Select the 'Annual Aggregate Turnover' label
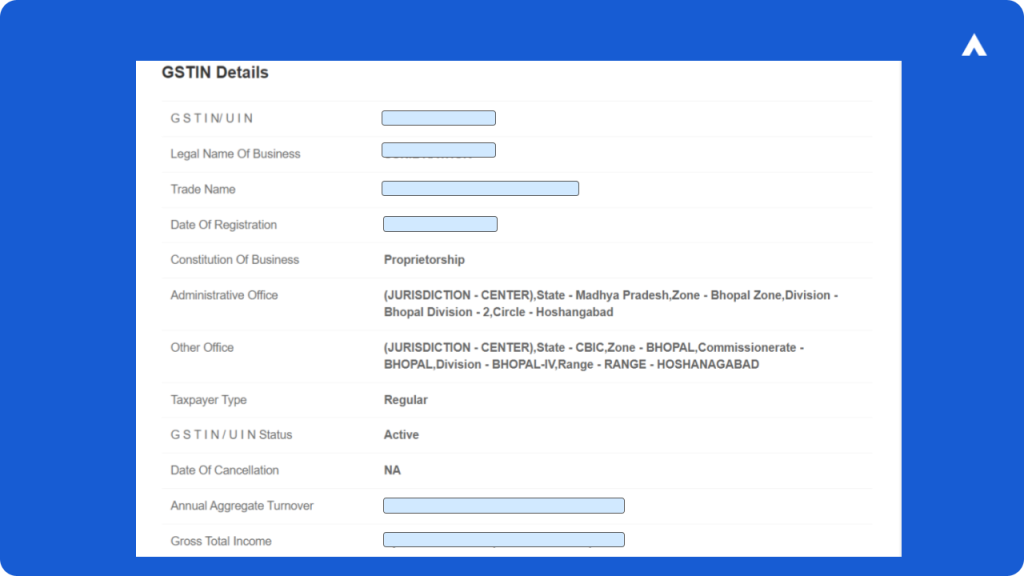 pyautogui.click(x=242, y=506)
